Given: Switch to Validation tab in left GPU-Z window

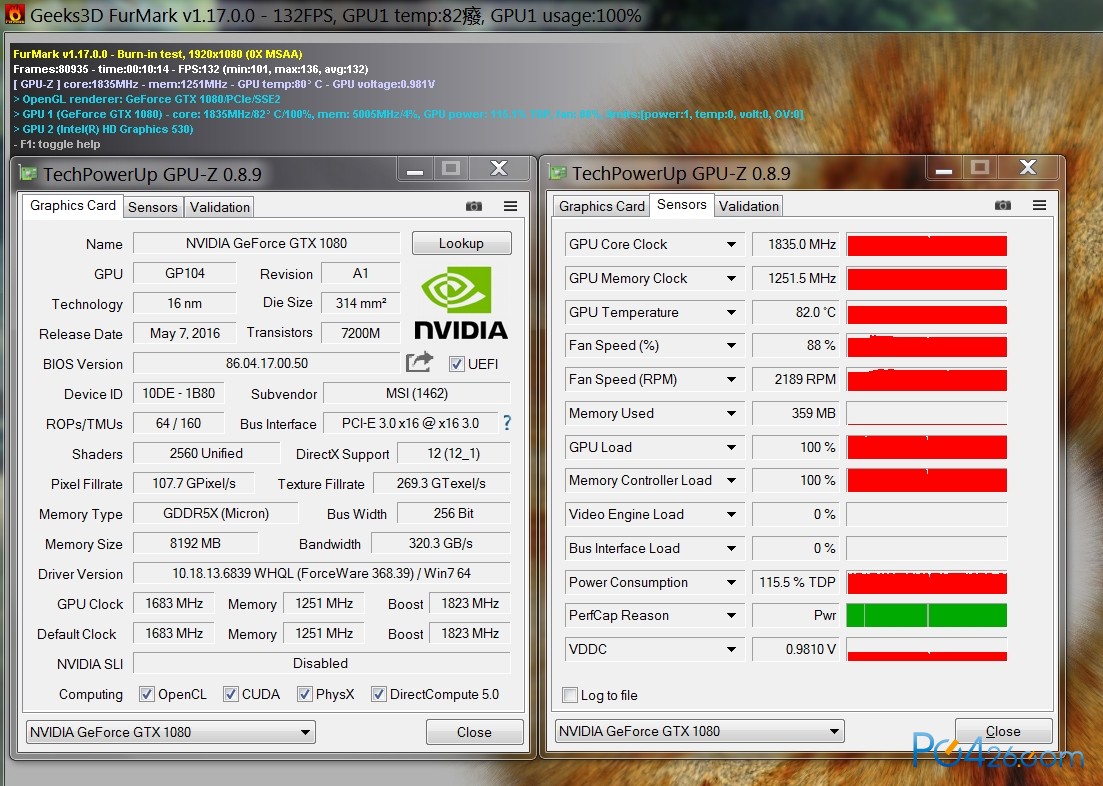Looking at the screenshot, I should [220, 207].
